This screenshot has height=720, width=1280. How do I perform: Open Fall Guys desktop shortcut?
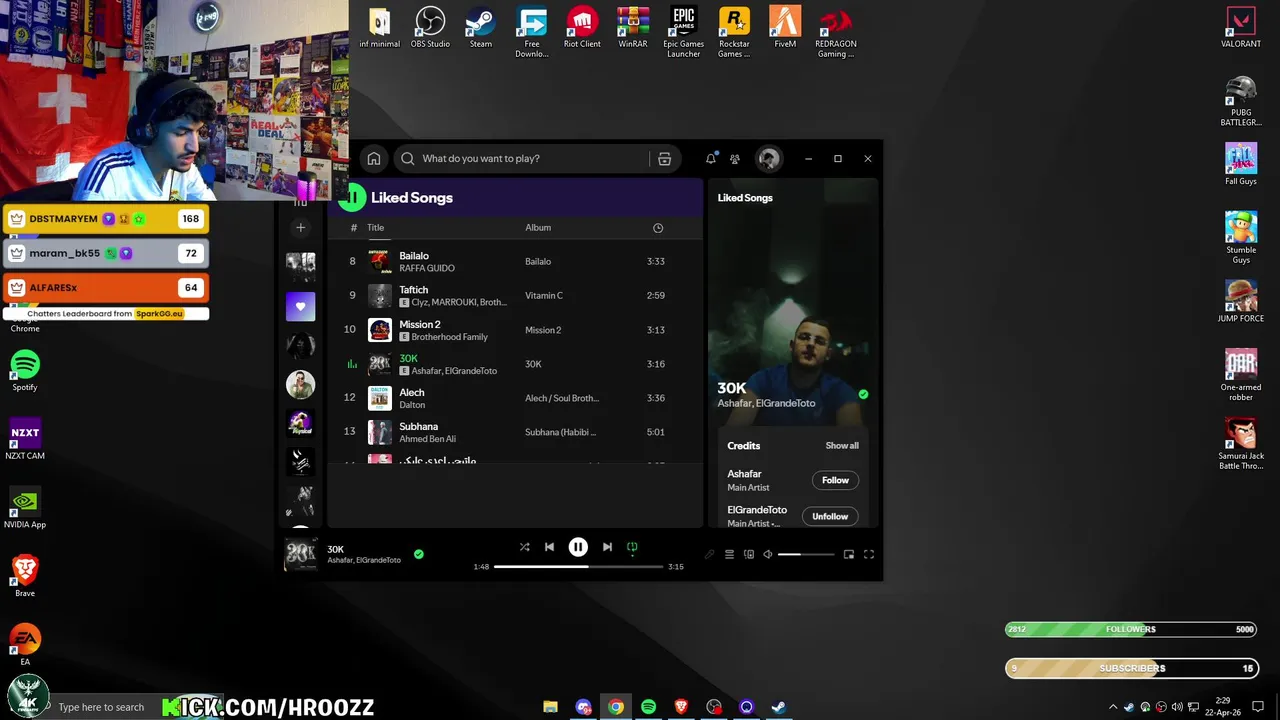point(1241,165)
